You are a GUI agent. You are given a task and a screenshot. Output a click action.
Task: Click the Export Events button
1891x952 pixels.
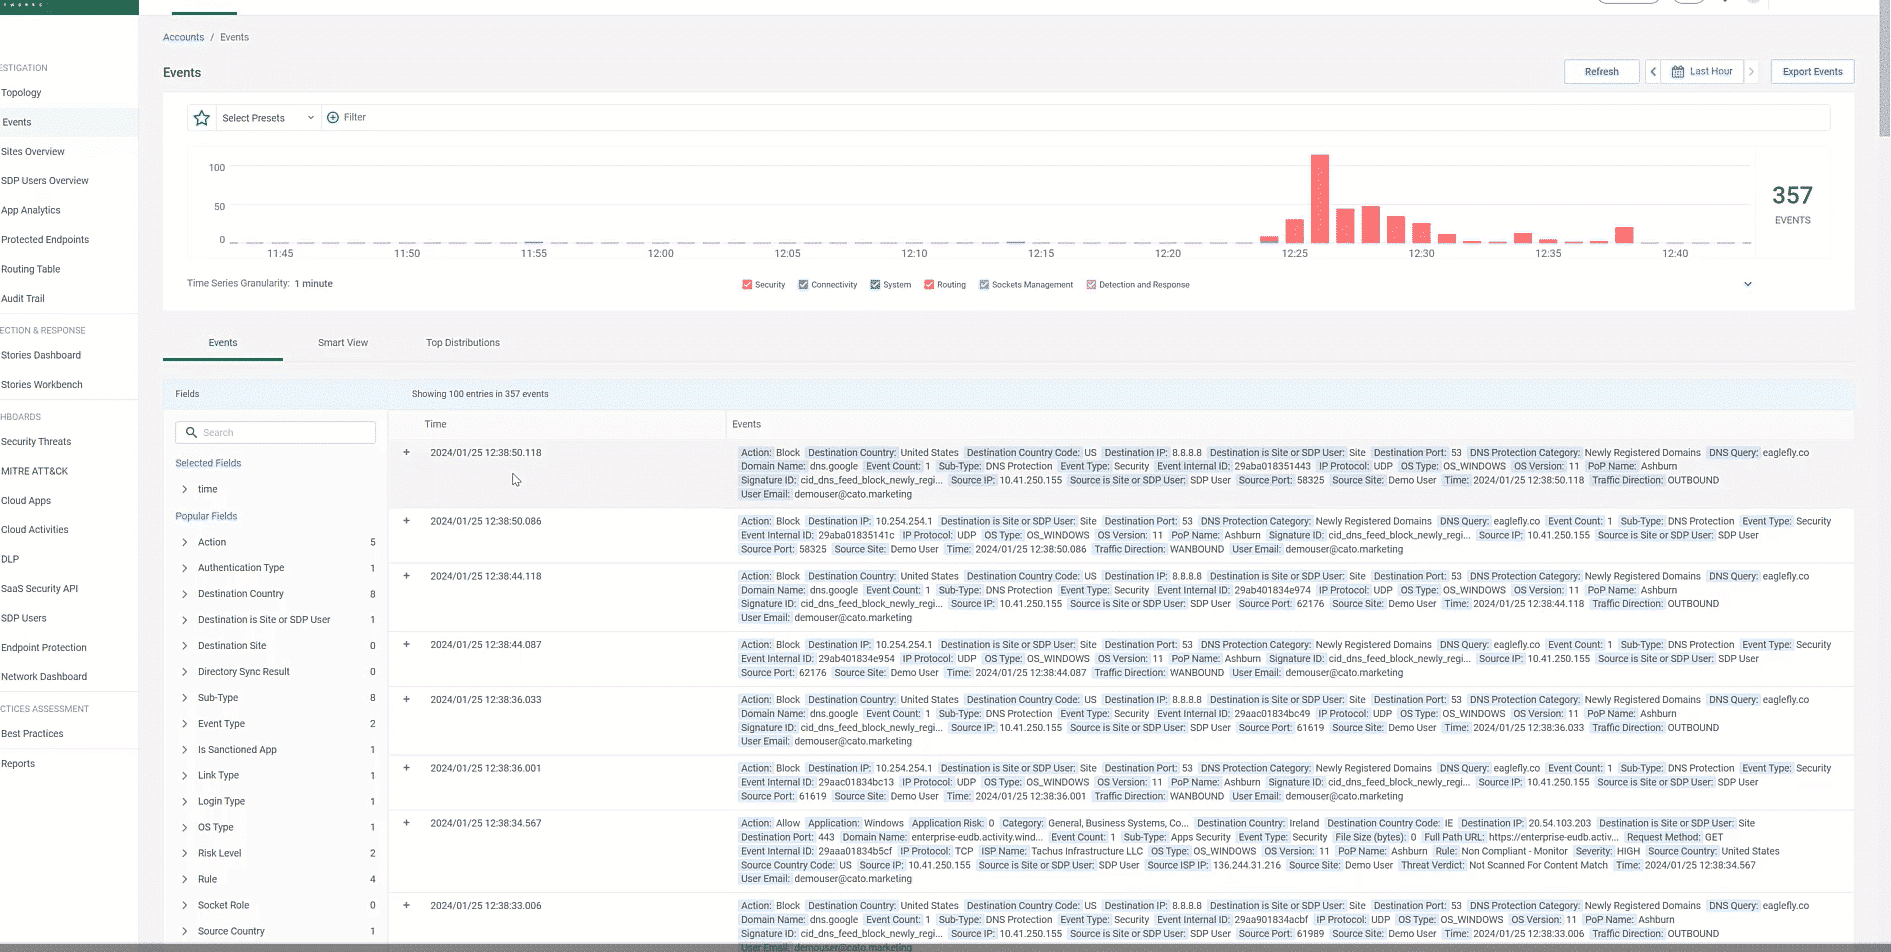tap(1812, 72)
